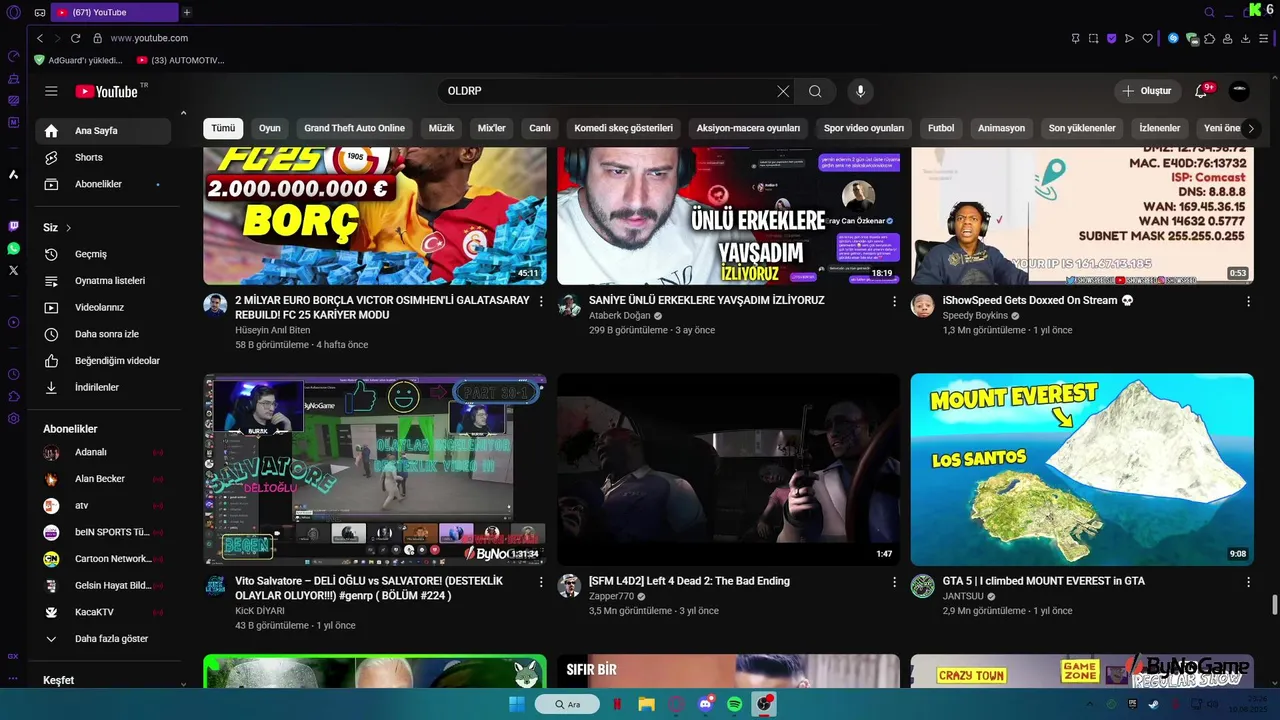Open the Cartoon Network subscription channel
The height and width of the screenshot is (720, 1280).
103,559
